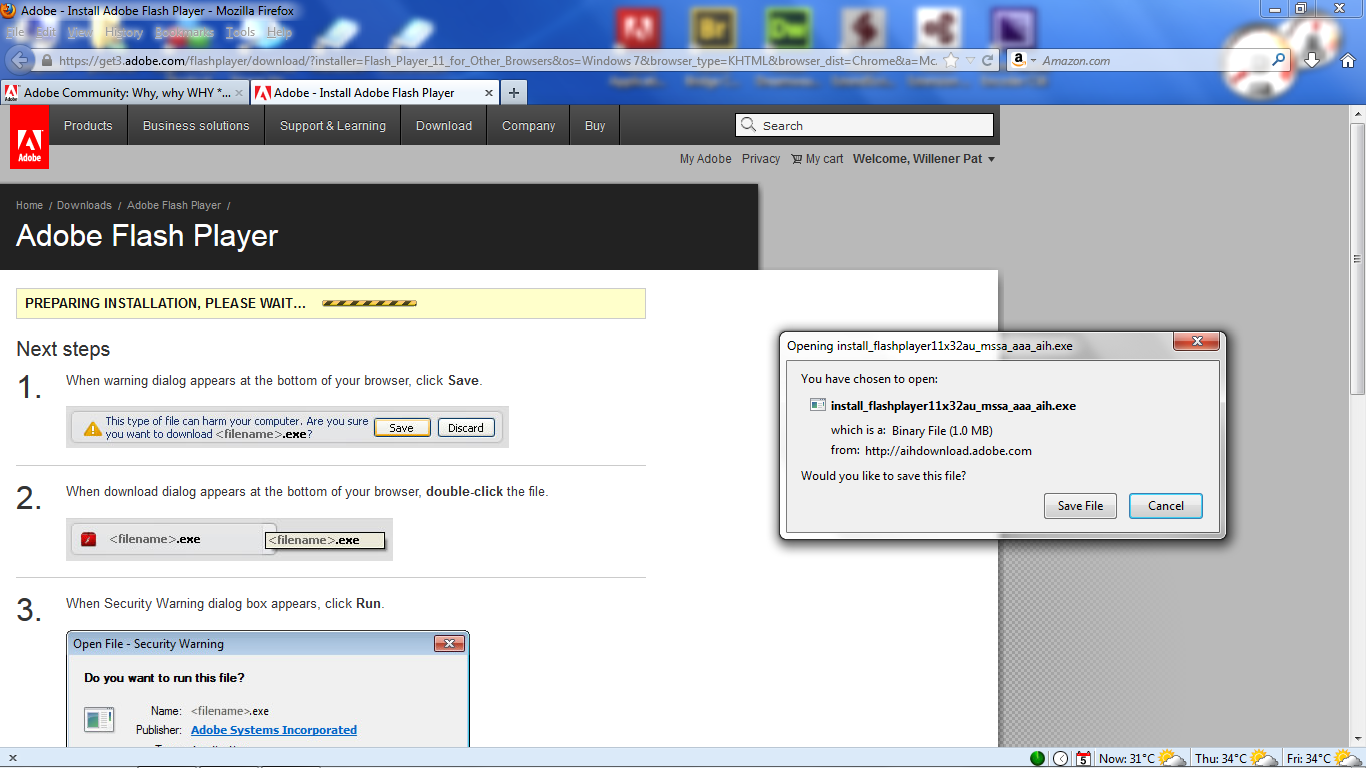
Task: Open the Business solutions menu
Action: (196, 126)
